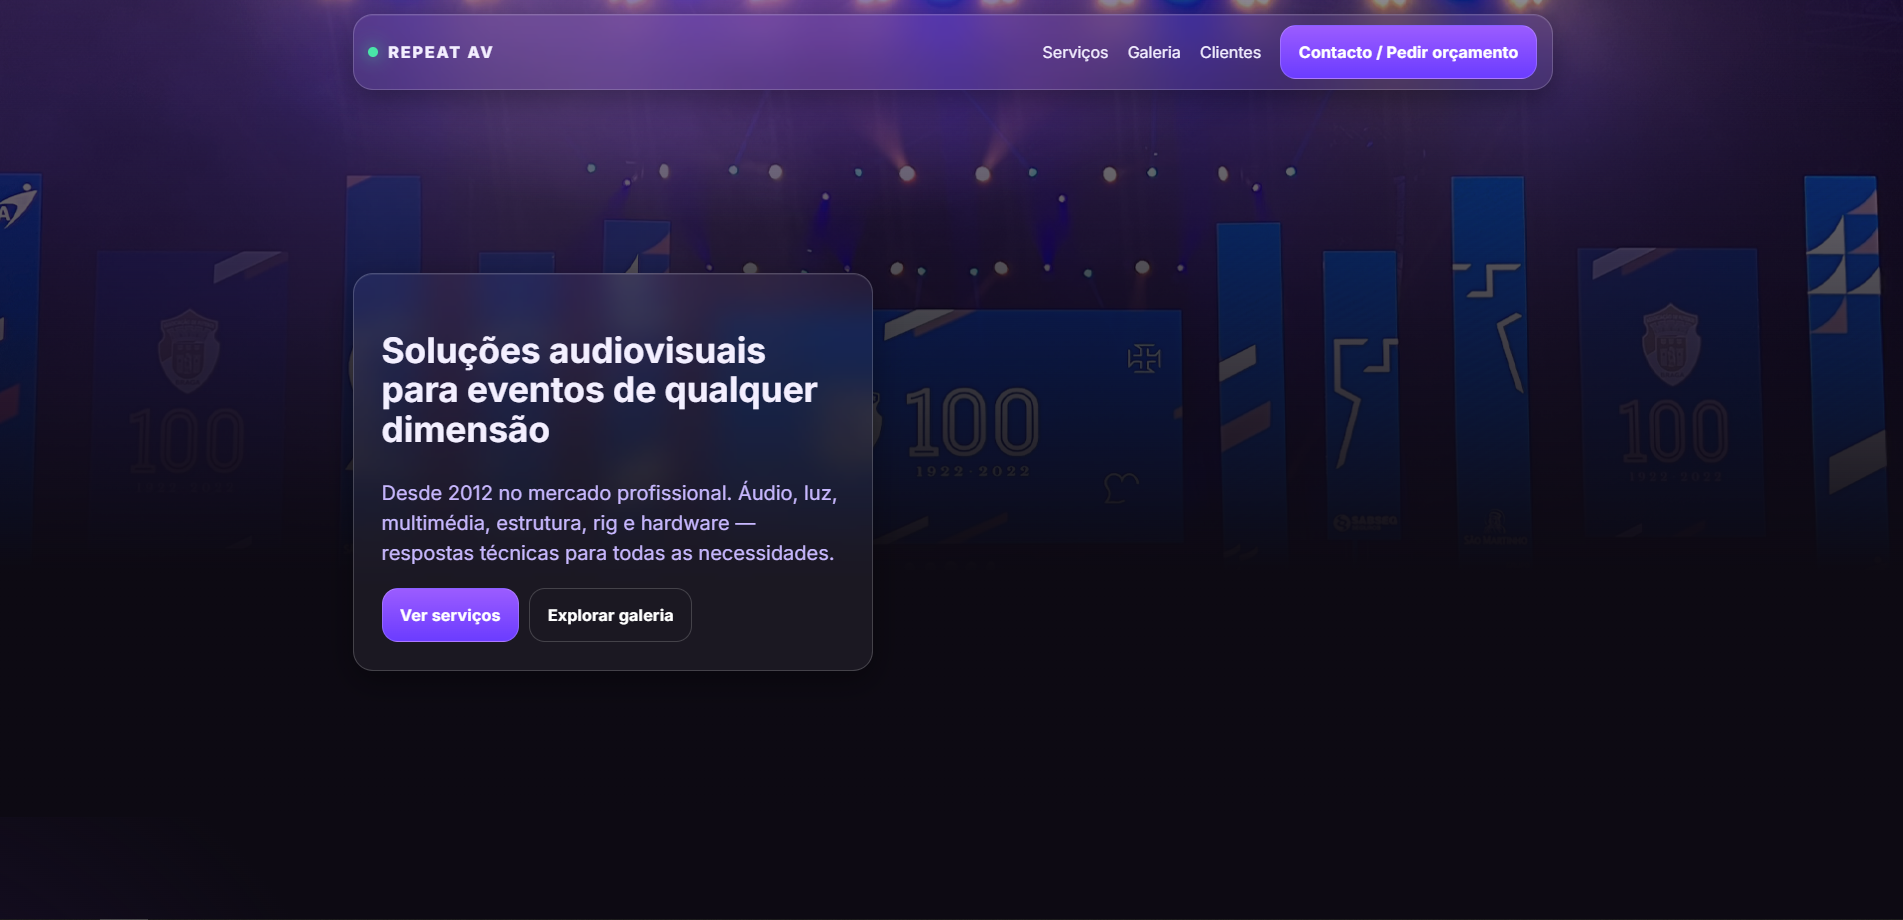The image size is (1903, 920).
Task: Click the Desde 2012 description paragraph
Action: [x=609, y=523]
